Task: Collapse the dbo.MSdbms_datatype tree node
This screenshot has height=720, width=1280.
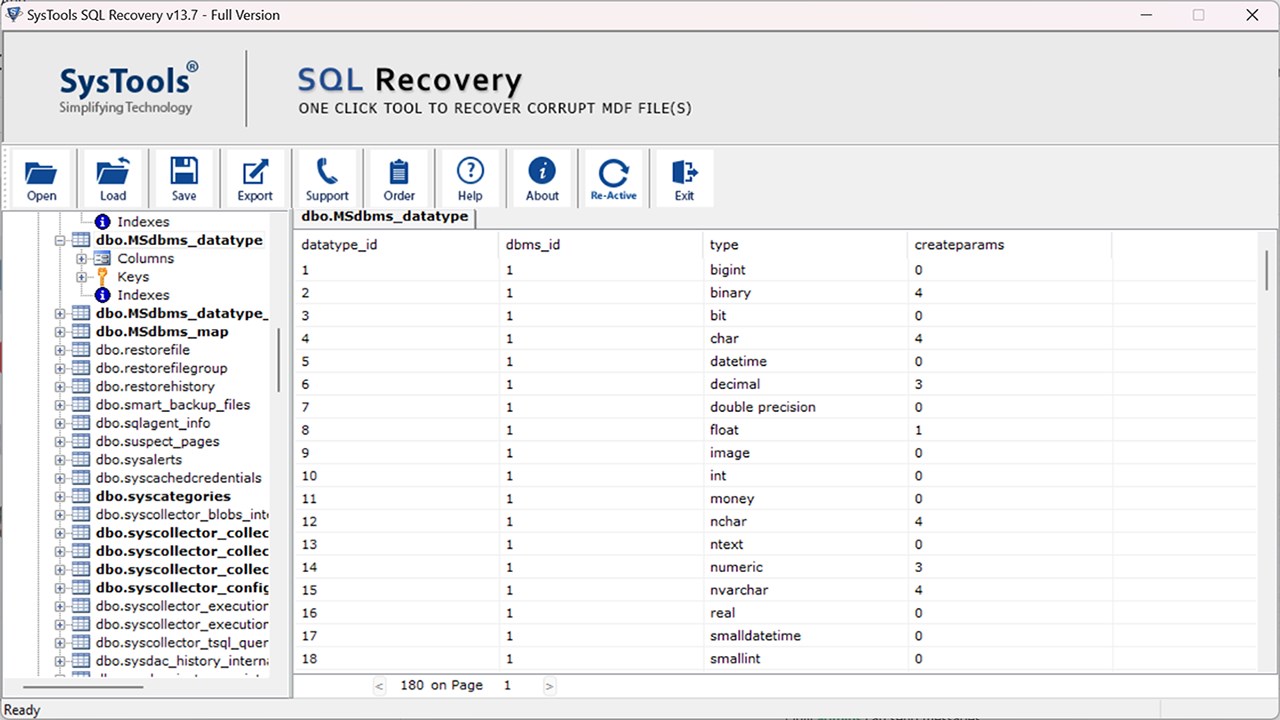Action: point(60,241)
